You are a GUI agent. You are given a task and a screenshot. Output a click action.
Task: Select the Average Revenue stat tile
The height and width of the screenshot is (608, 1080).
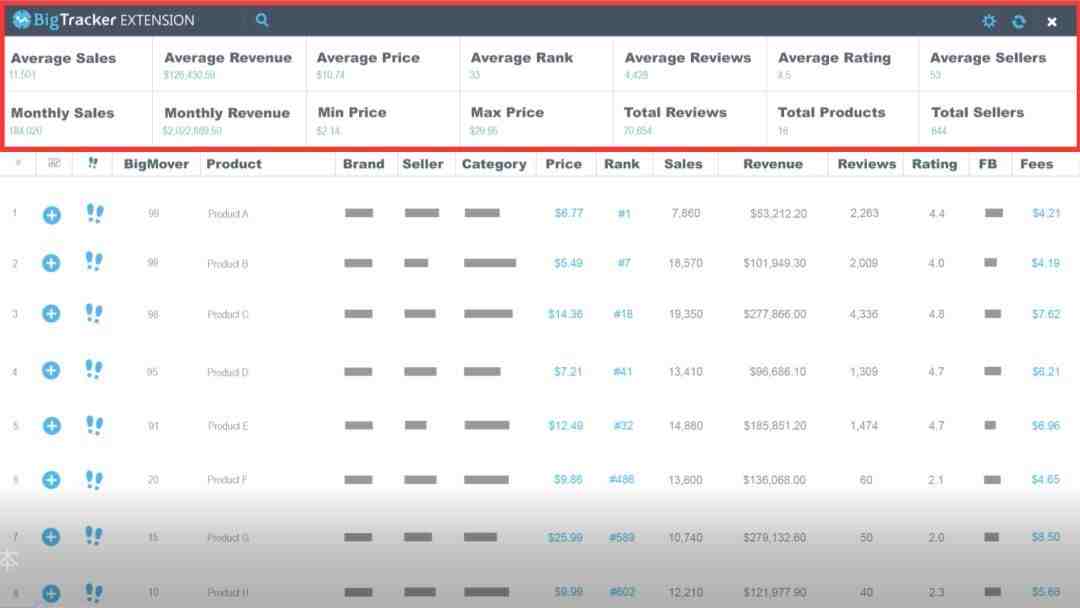[229, 64]
